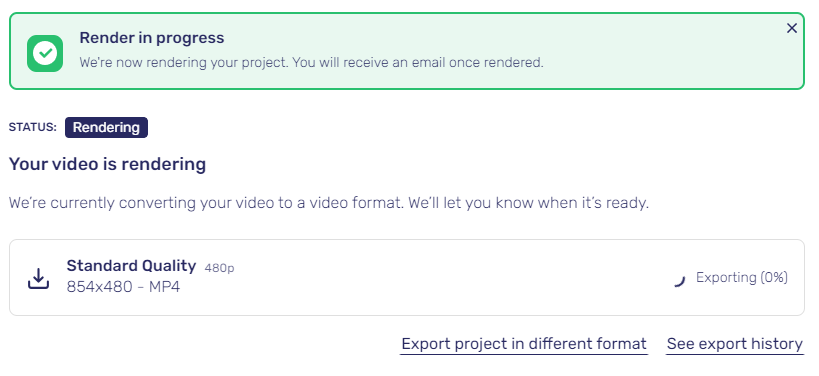Open the See export history link

735,344
